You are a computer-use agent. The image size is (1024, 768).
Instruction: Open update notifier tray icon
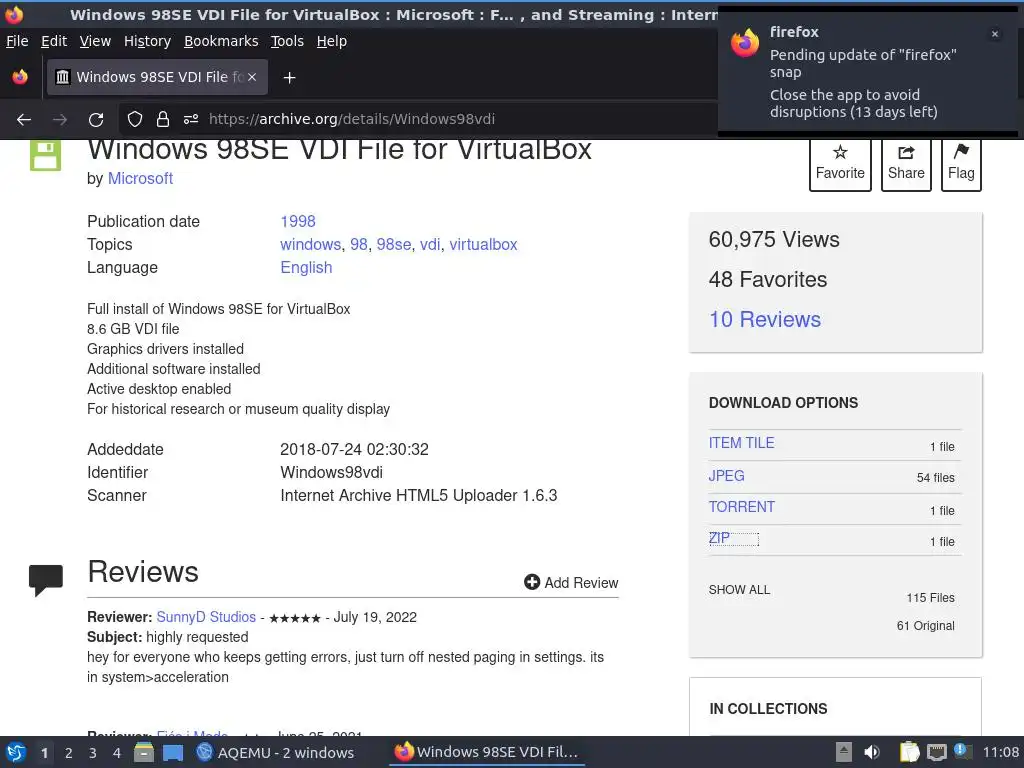click(x=961, y=751)
